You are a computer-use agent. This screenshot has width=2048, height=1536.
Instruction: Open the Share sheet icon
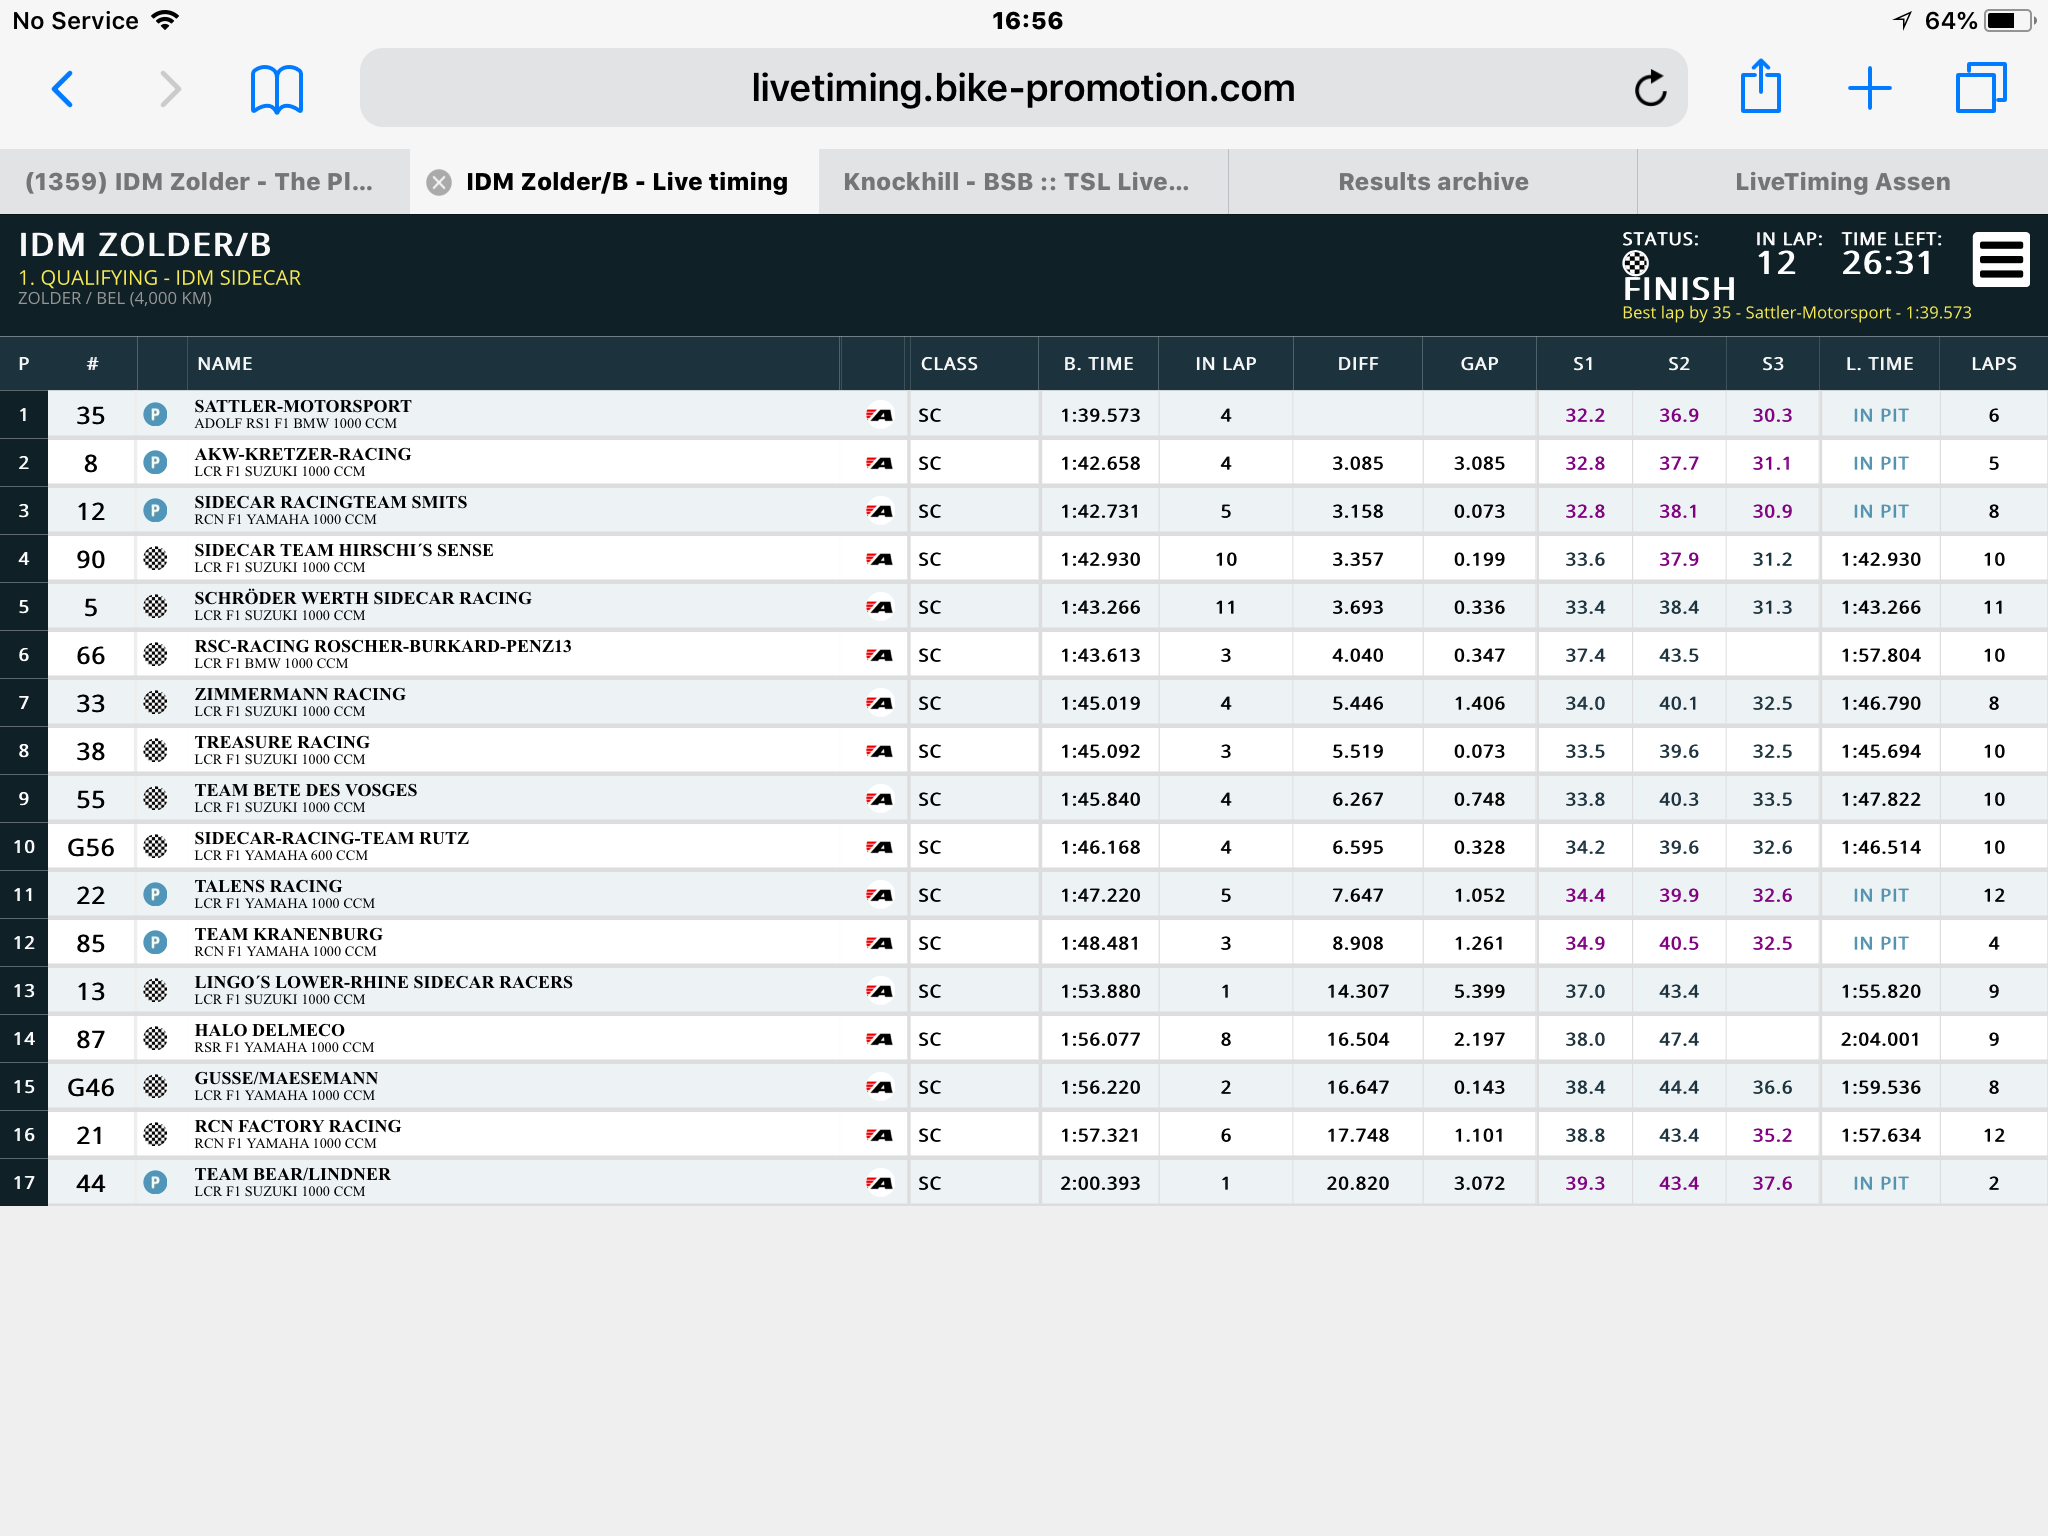1761,86
